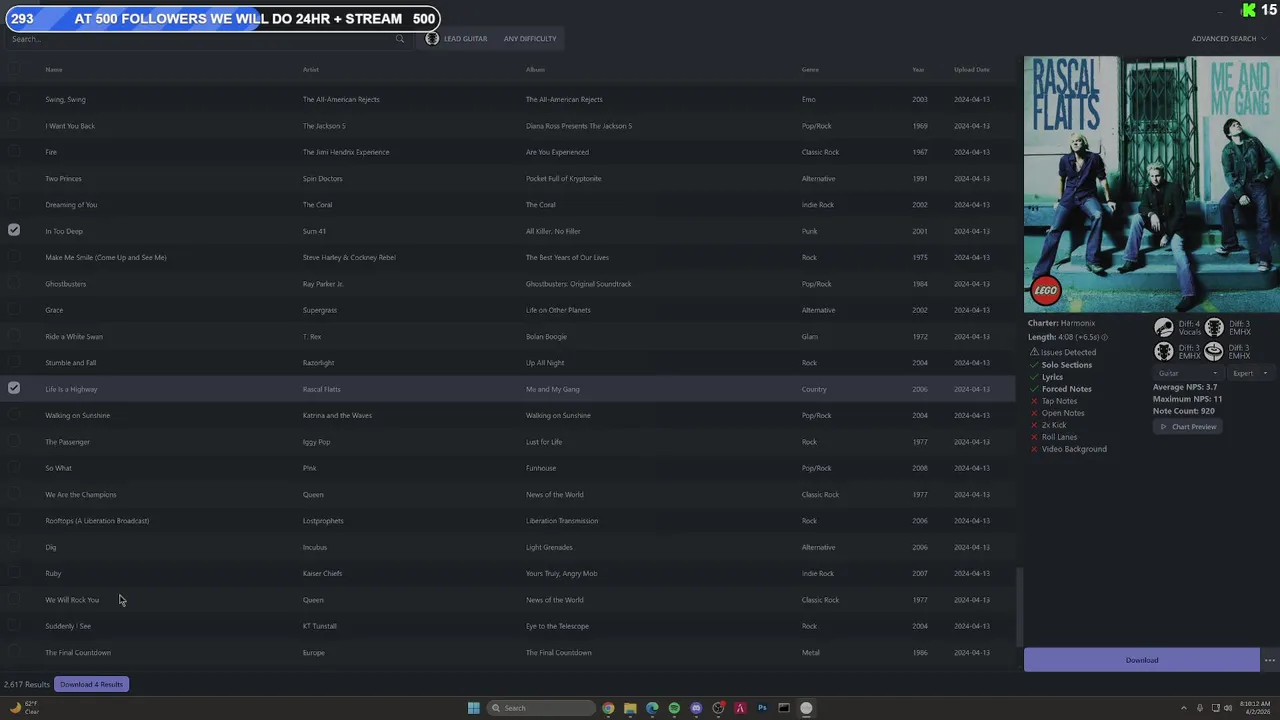Open the Chart Preview
This screenshot has height=720, width=1280.
click(x=1188, y=427)
